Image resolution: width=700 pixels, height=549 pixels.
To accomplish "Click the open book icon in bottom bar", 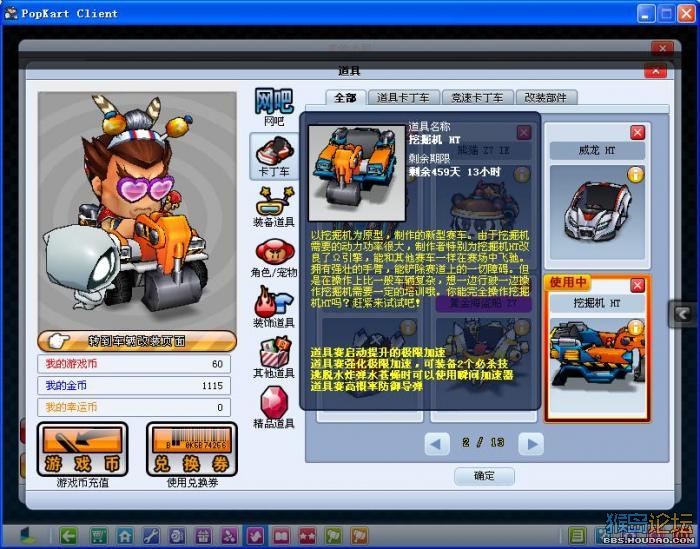I will point(282,535).
